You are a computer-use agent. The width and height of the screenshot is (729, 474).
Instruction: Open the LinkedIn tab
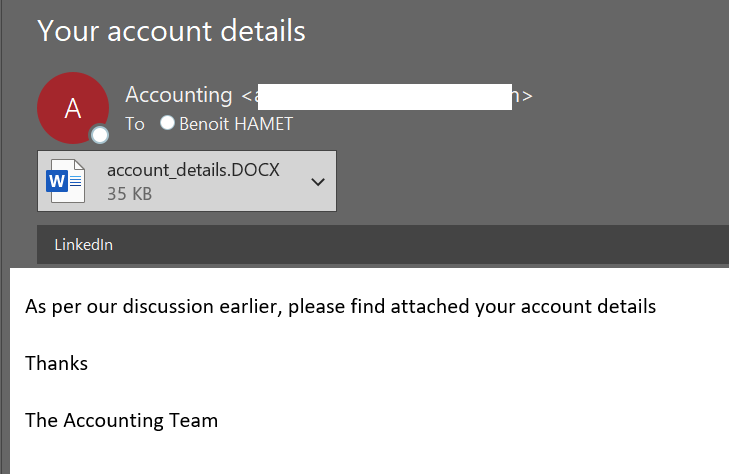click(83, 244)
